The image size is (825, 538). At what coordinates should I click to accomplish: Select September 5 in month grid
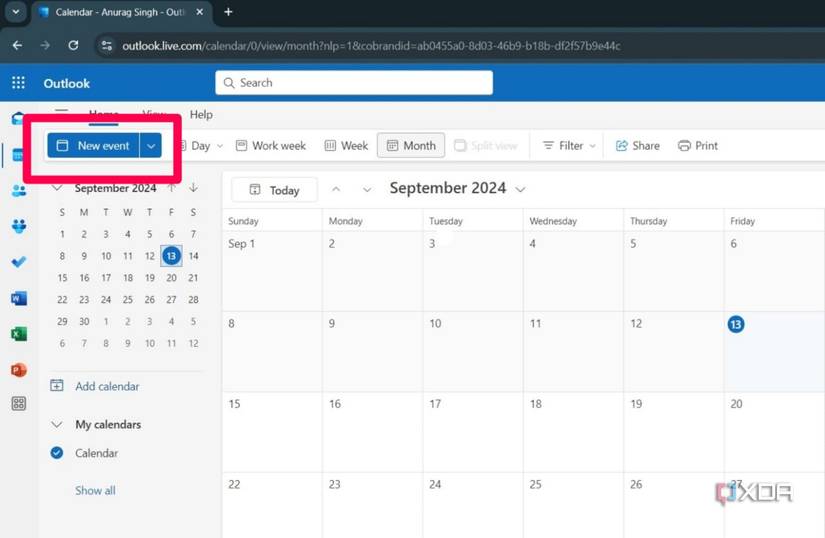(674, 271)
